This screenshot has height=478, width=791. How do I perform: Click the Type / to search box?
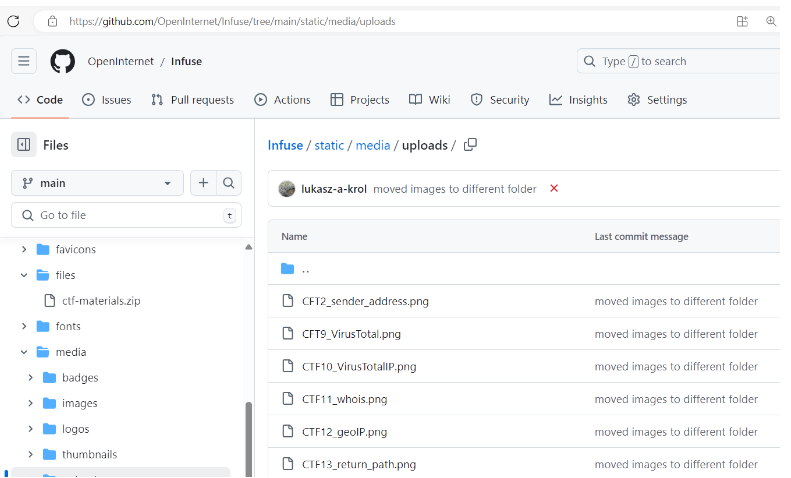coord(679,61)
